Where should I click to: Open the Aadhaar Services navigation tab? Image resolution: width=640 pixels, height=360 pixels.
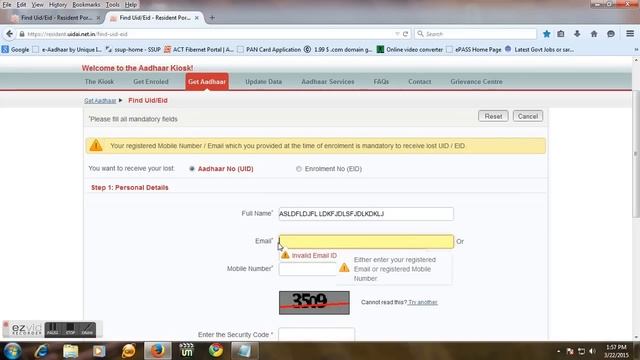pyautogui.click(x=328, y=82)
